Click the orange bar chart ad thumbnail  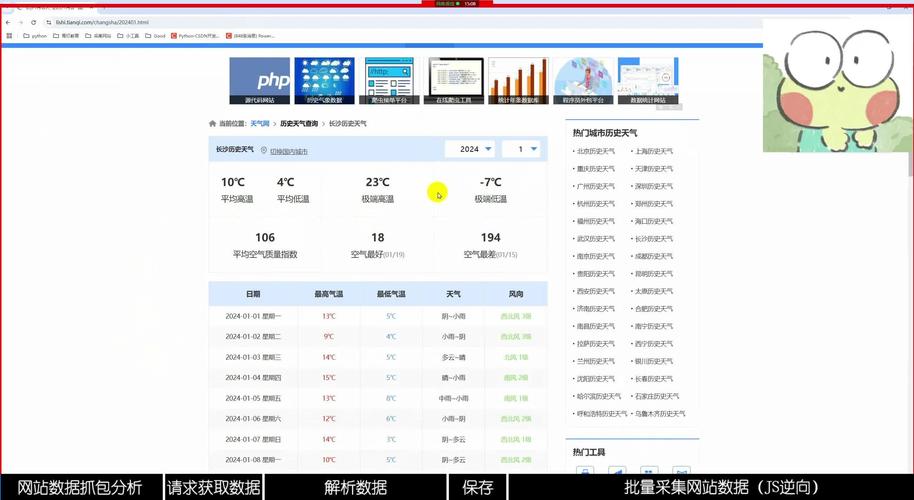[518, 80]
